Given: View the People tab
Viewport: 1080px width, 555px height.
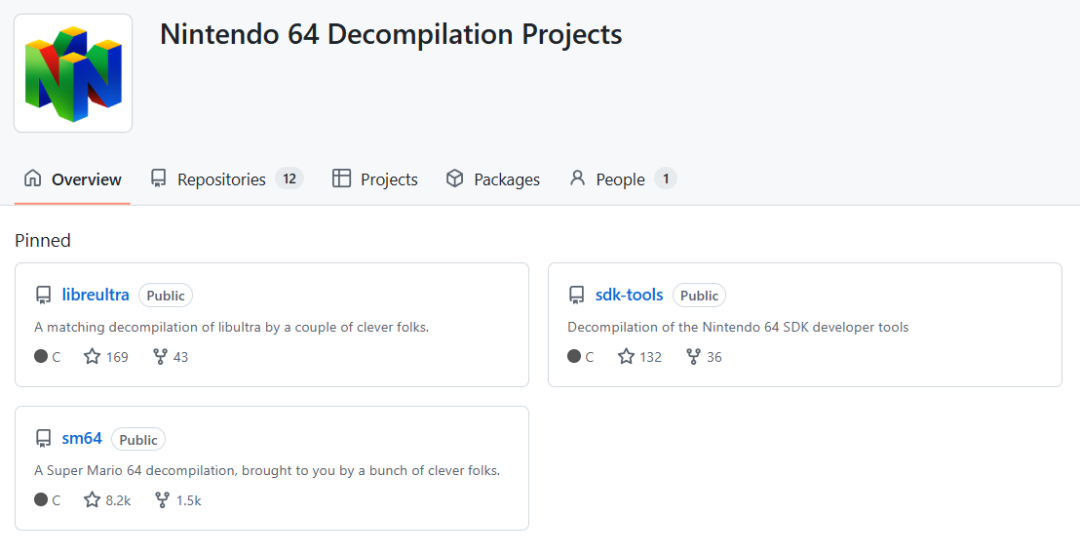Looking at the screenshot, I should 620,180.
